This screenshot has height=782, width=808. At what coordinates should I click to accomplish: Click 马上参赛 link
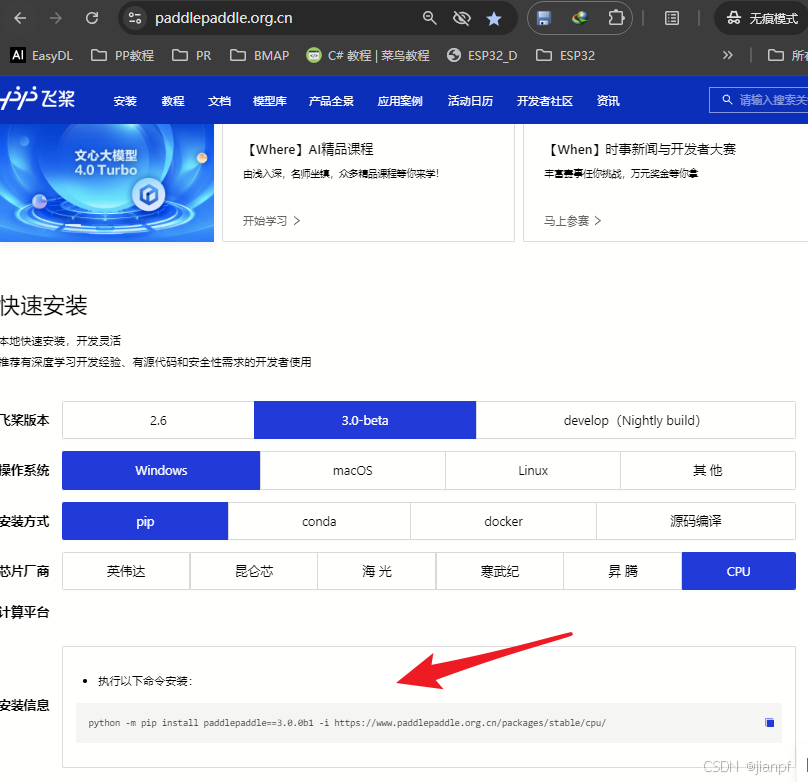pos(572,221)
